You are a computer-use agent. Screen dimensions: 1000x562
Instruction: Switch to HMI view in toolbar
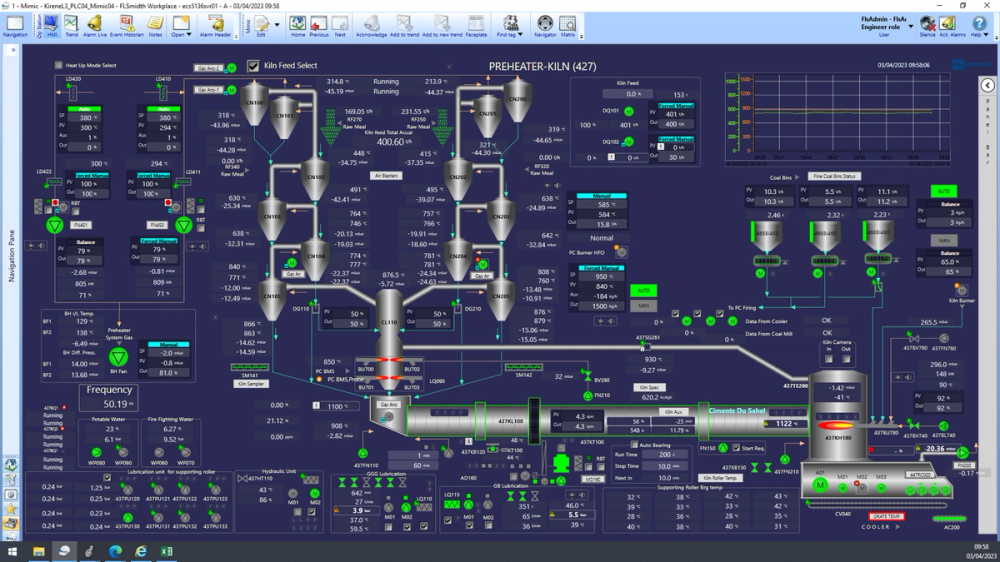coord(52,26)
